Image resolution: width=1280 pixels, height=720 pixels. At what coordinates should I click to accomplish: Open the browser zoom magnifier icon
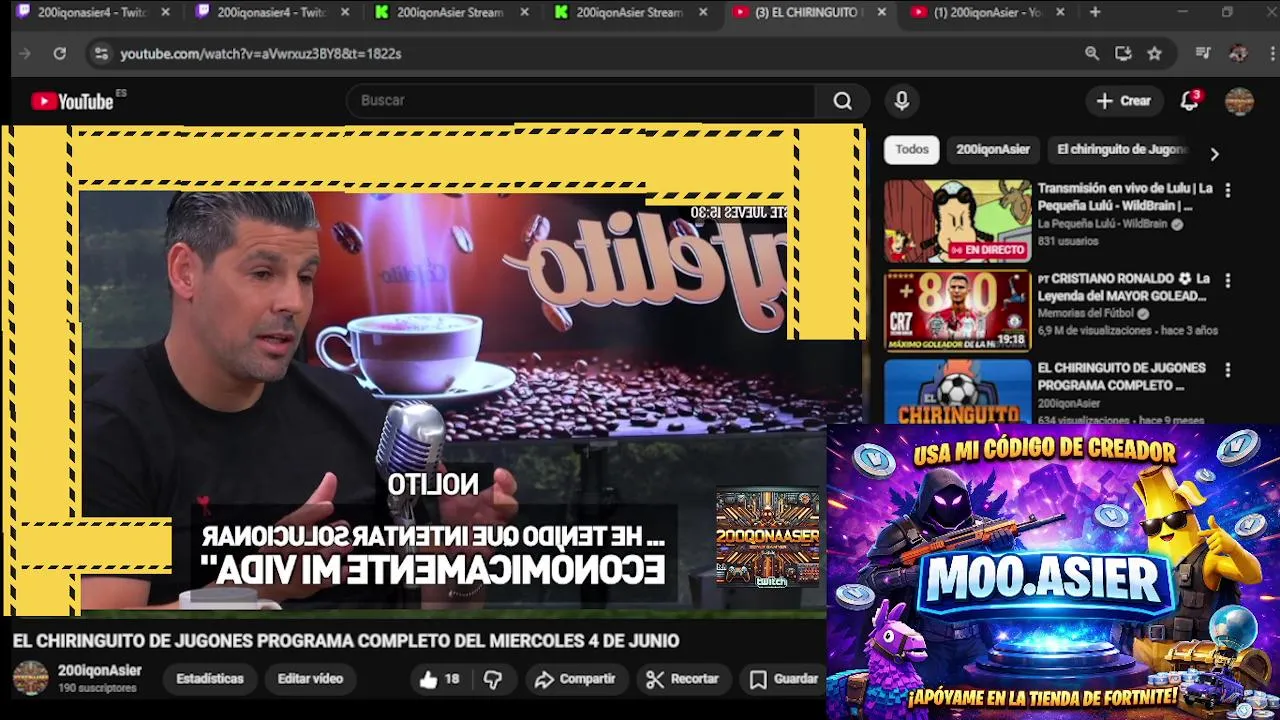(x=1092, y=54)
